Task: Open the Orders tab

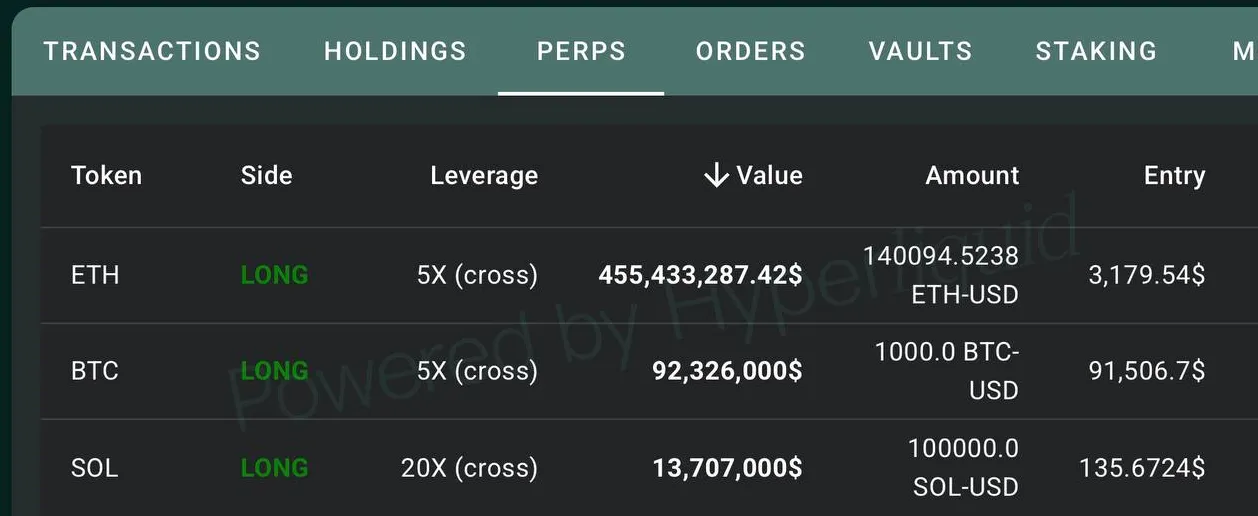Action: pos(750,51)
